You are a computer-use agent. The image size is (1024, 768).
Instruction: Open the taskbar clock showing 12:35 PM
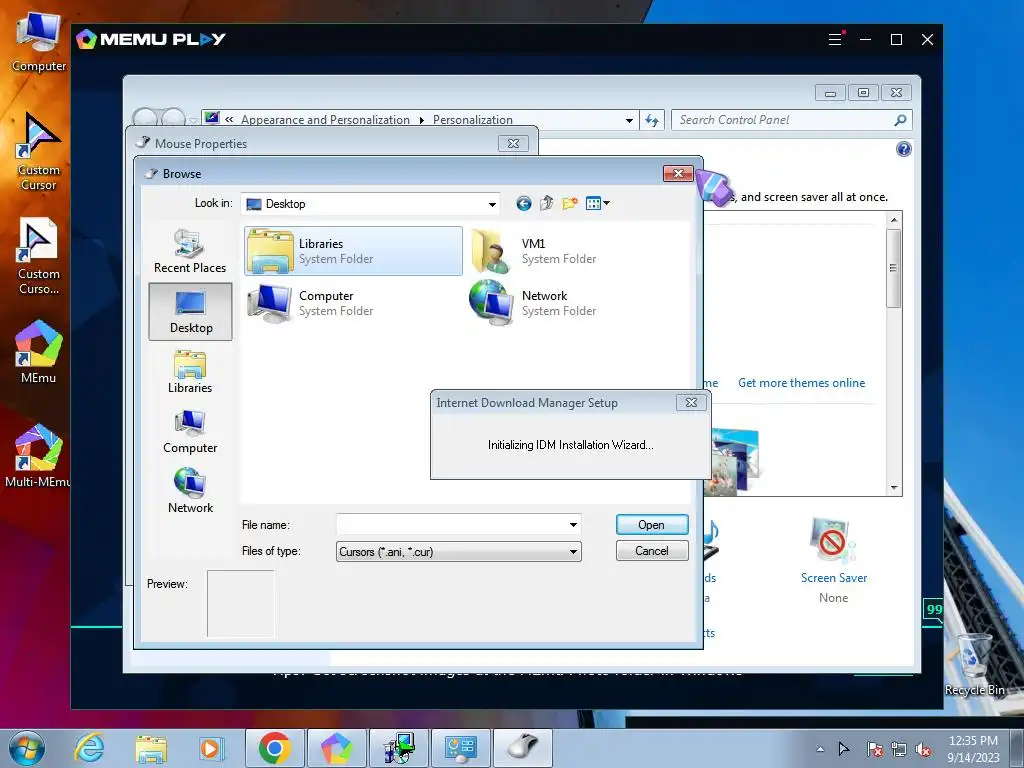pyautogui.click(x=973, y=749)
